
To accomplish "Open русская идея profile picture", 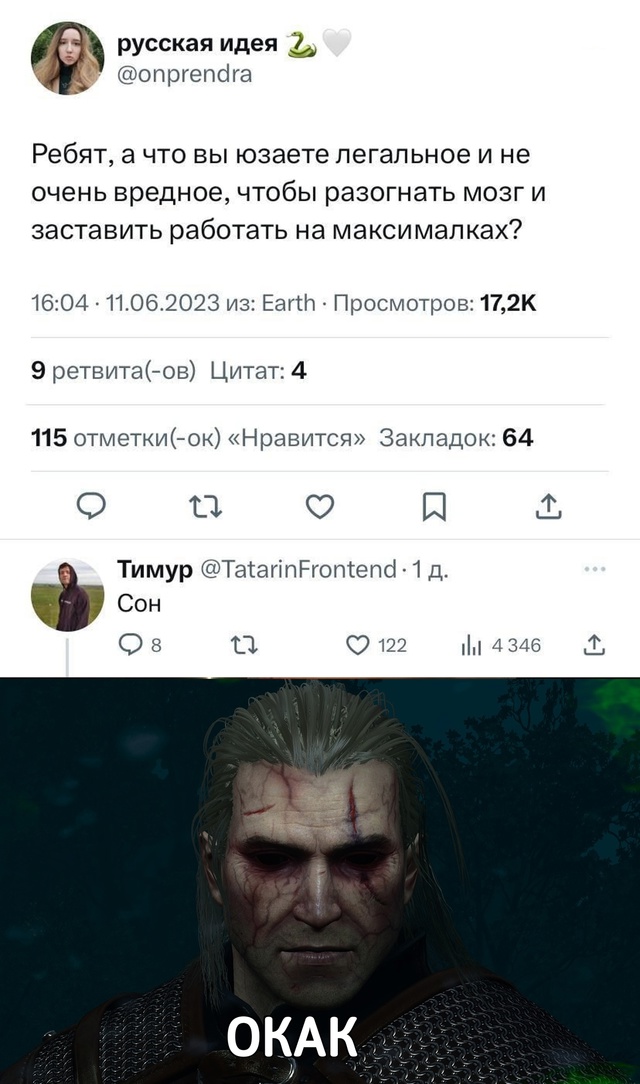I will [67, 57].
